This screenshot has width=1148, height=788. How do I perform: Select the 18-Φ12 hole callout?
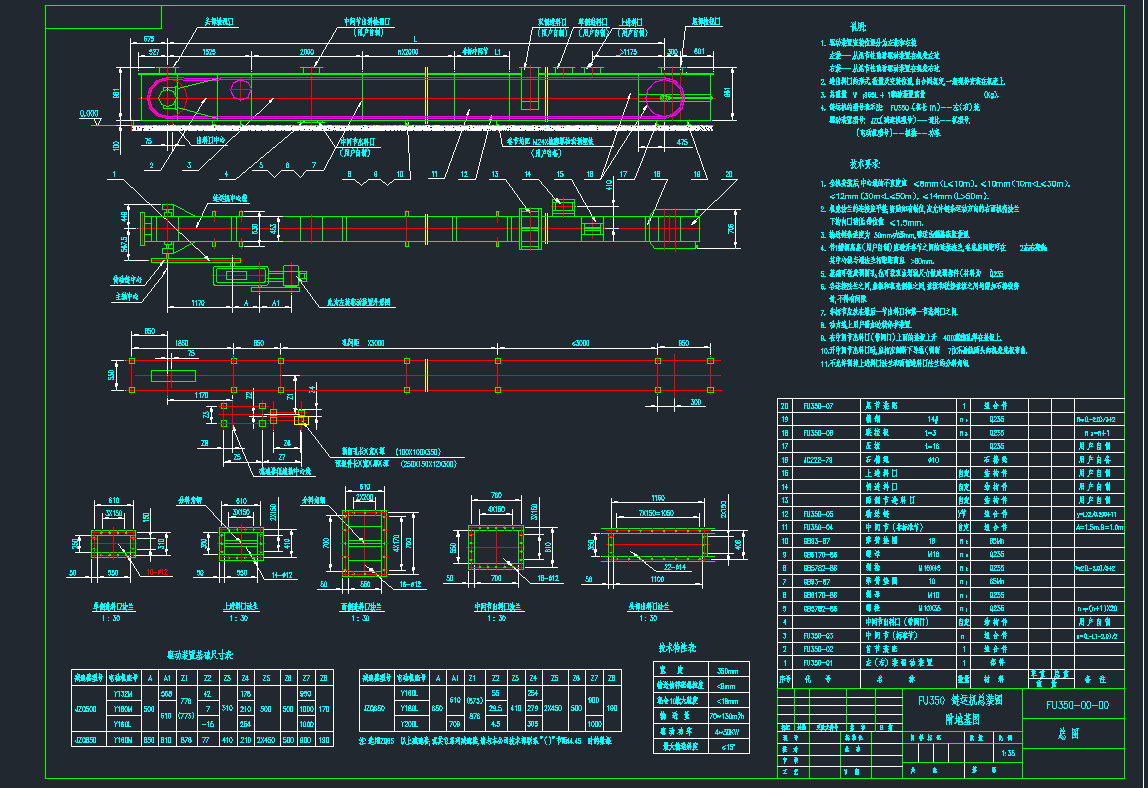(548, 579)
